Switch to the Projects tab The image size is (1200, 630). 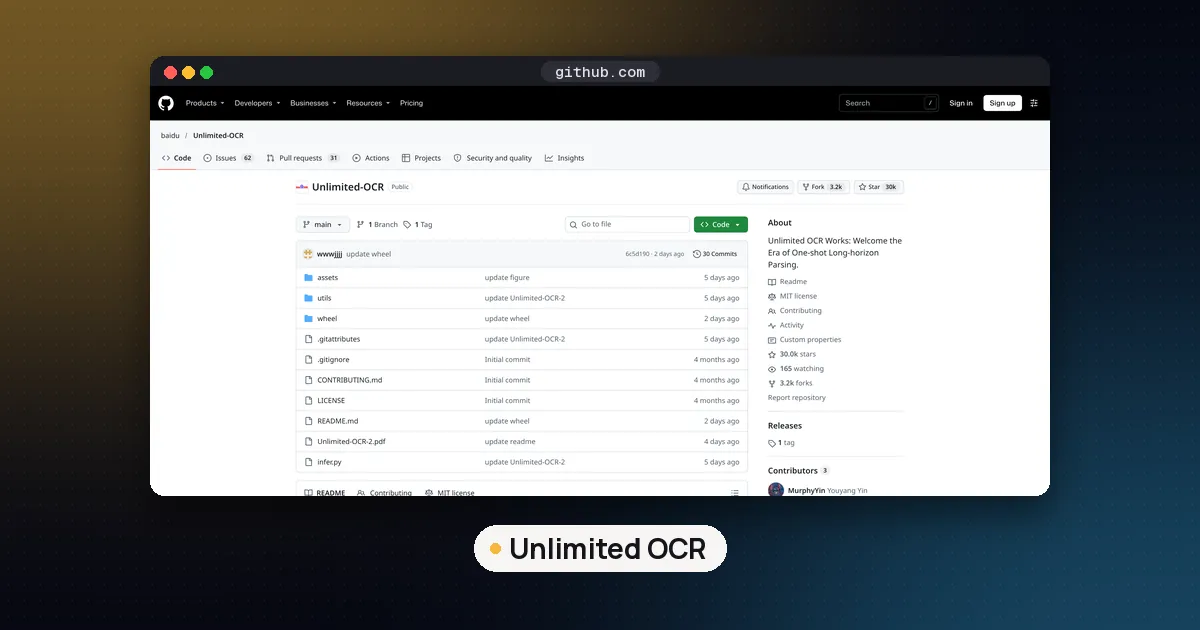pos(421,158)
